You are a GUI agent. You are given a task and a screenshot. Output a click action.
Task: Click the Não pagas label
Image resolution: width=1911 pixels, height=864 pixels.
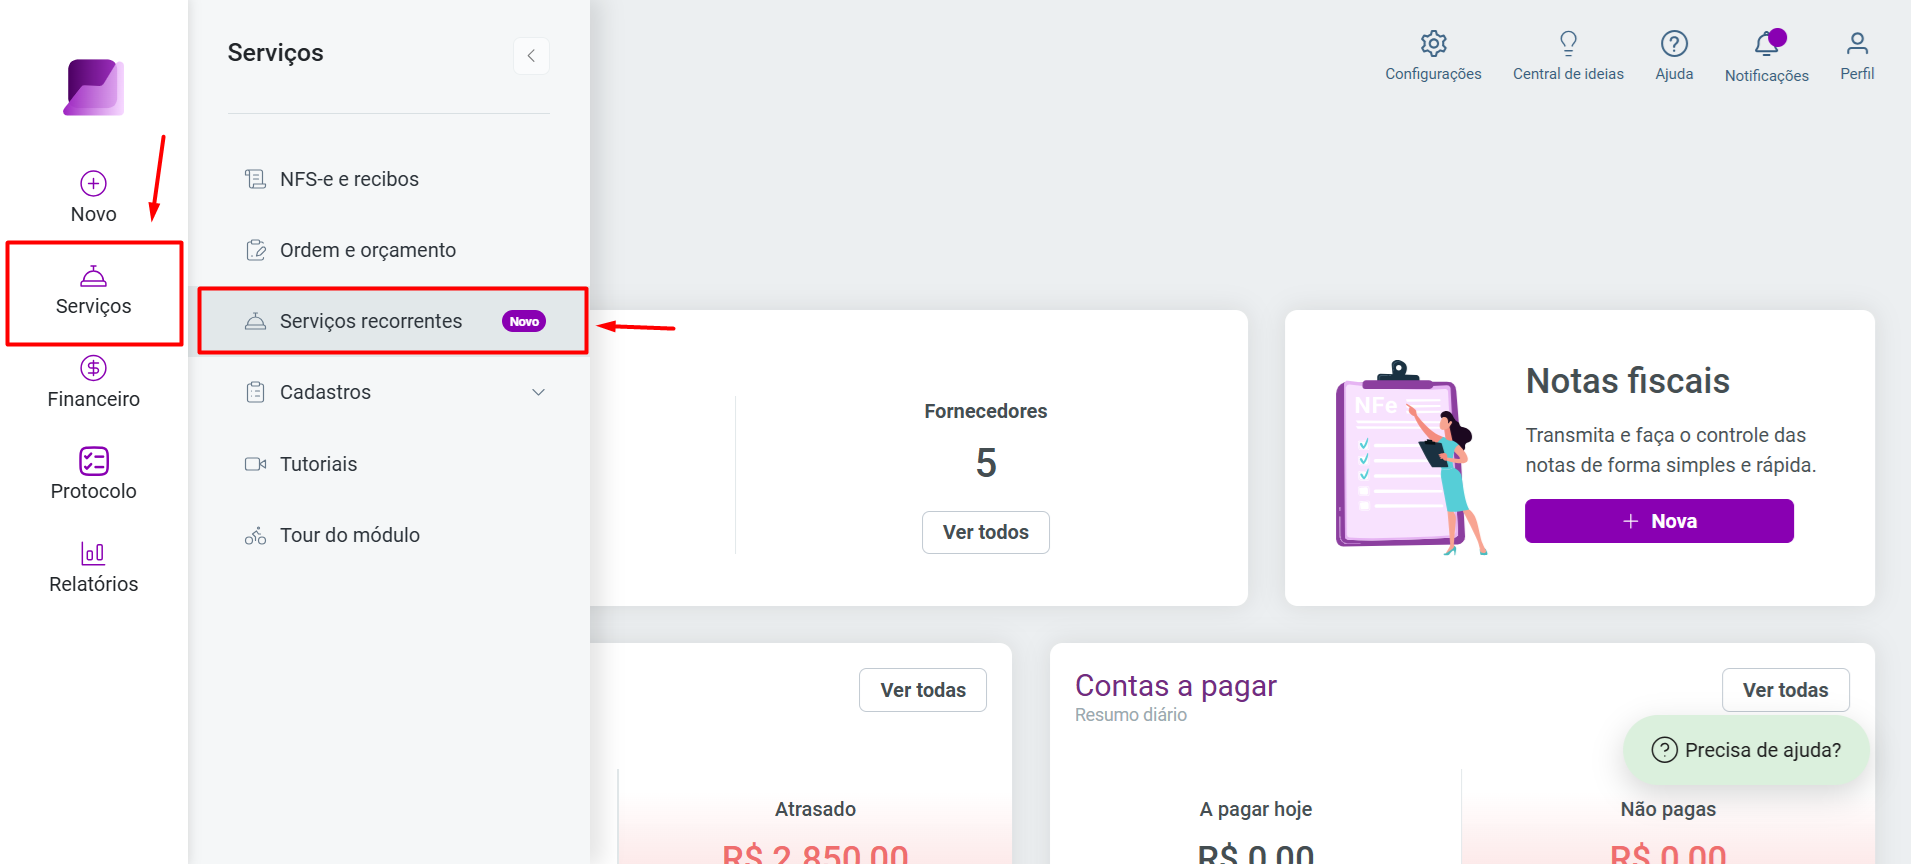(x=1668, y=809)
